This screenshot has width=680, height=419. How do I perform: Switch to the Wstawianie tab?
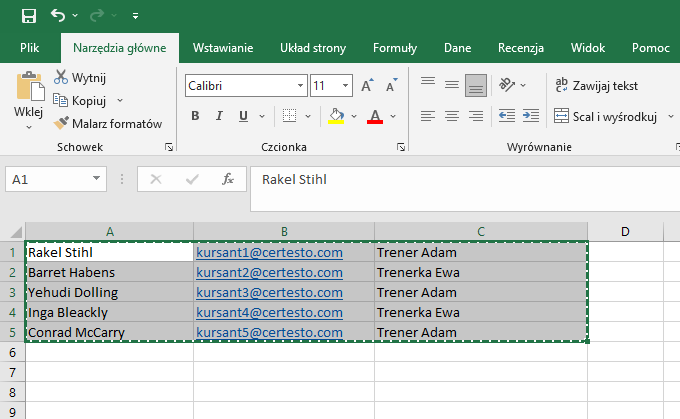223,48
